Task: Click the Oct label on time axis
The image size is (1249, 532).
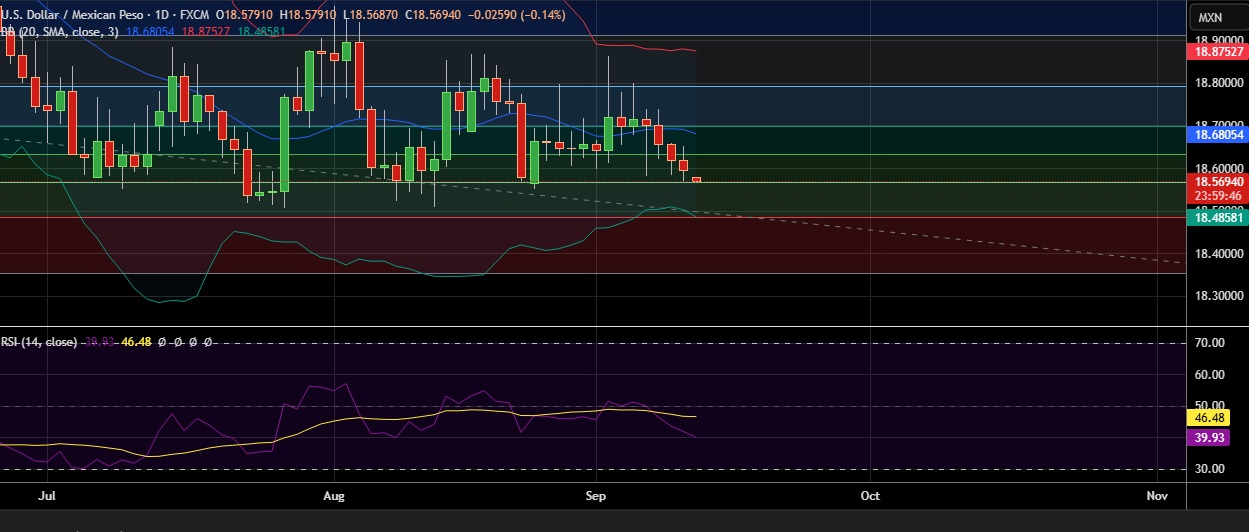Action: [x=870, y=495]
